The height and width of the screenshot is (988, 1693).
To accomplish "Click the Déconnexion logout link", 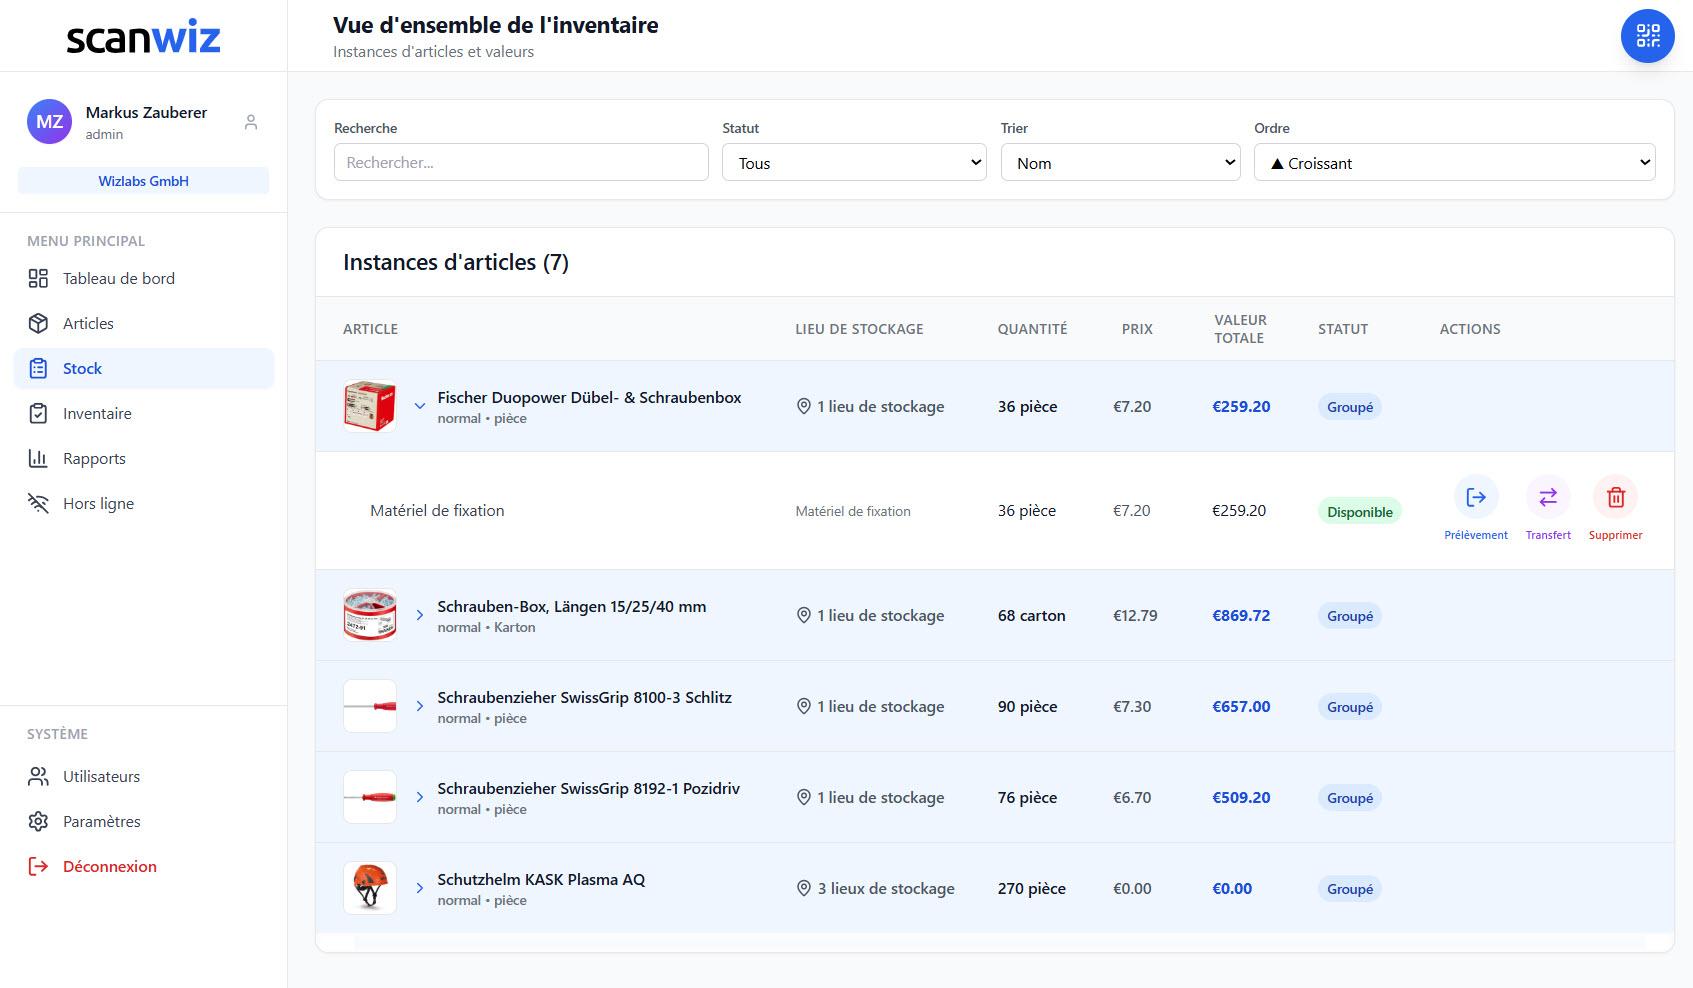I will coord(109,866).
